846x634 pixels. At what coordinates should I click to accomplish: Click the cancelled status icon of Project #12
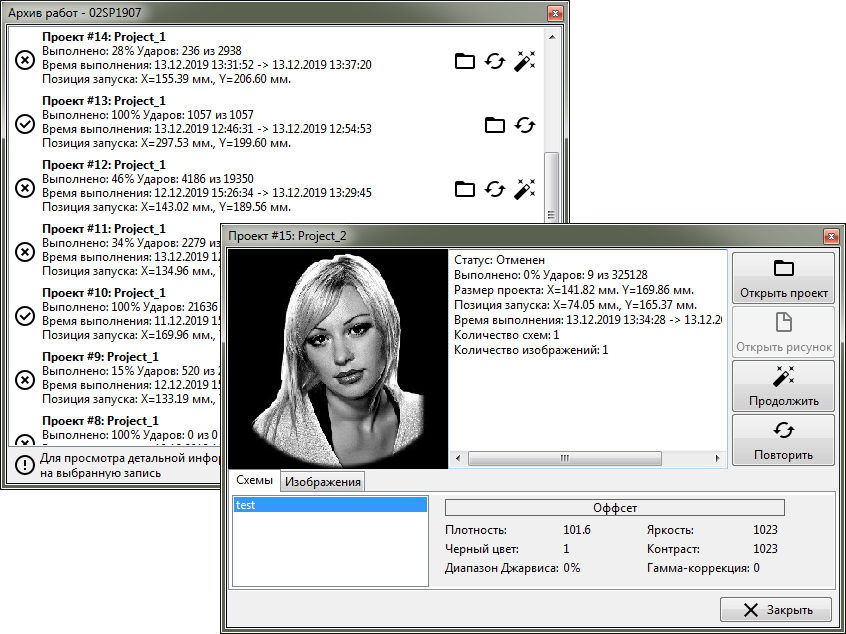pos(24,188)
